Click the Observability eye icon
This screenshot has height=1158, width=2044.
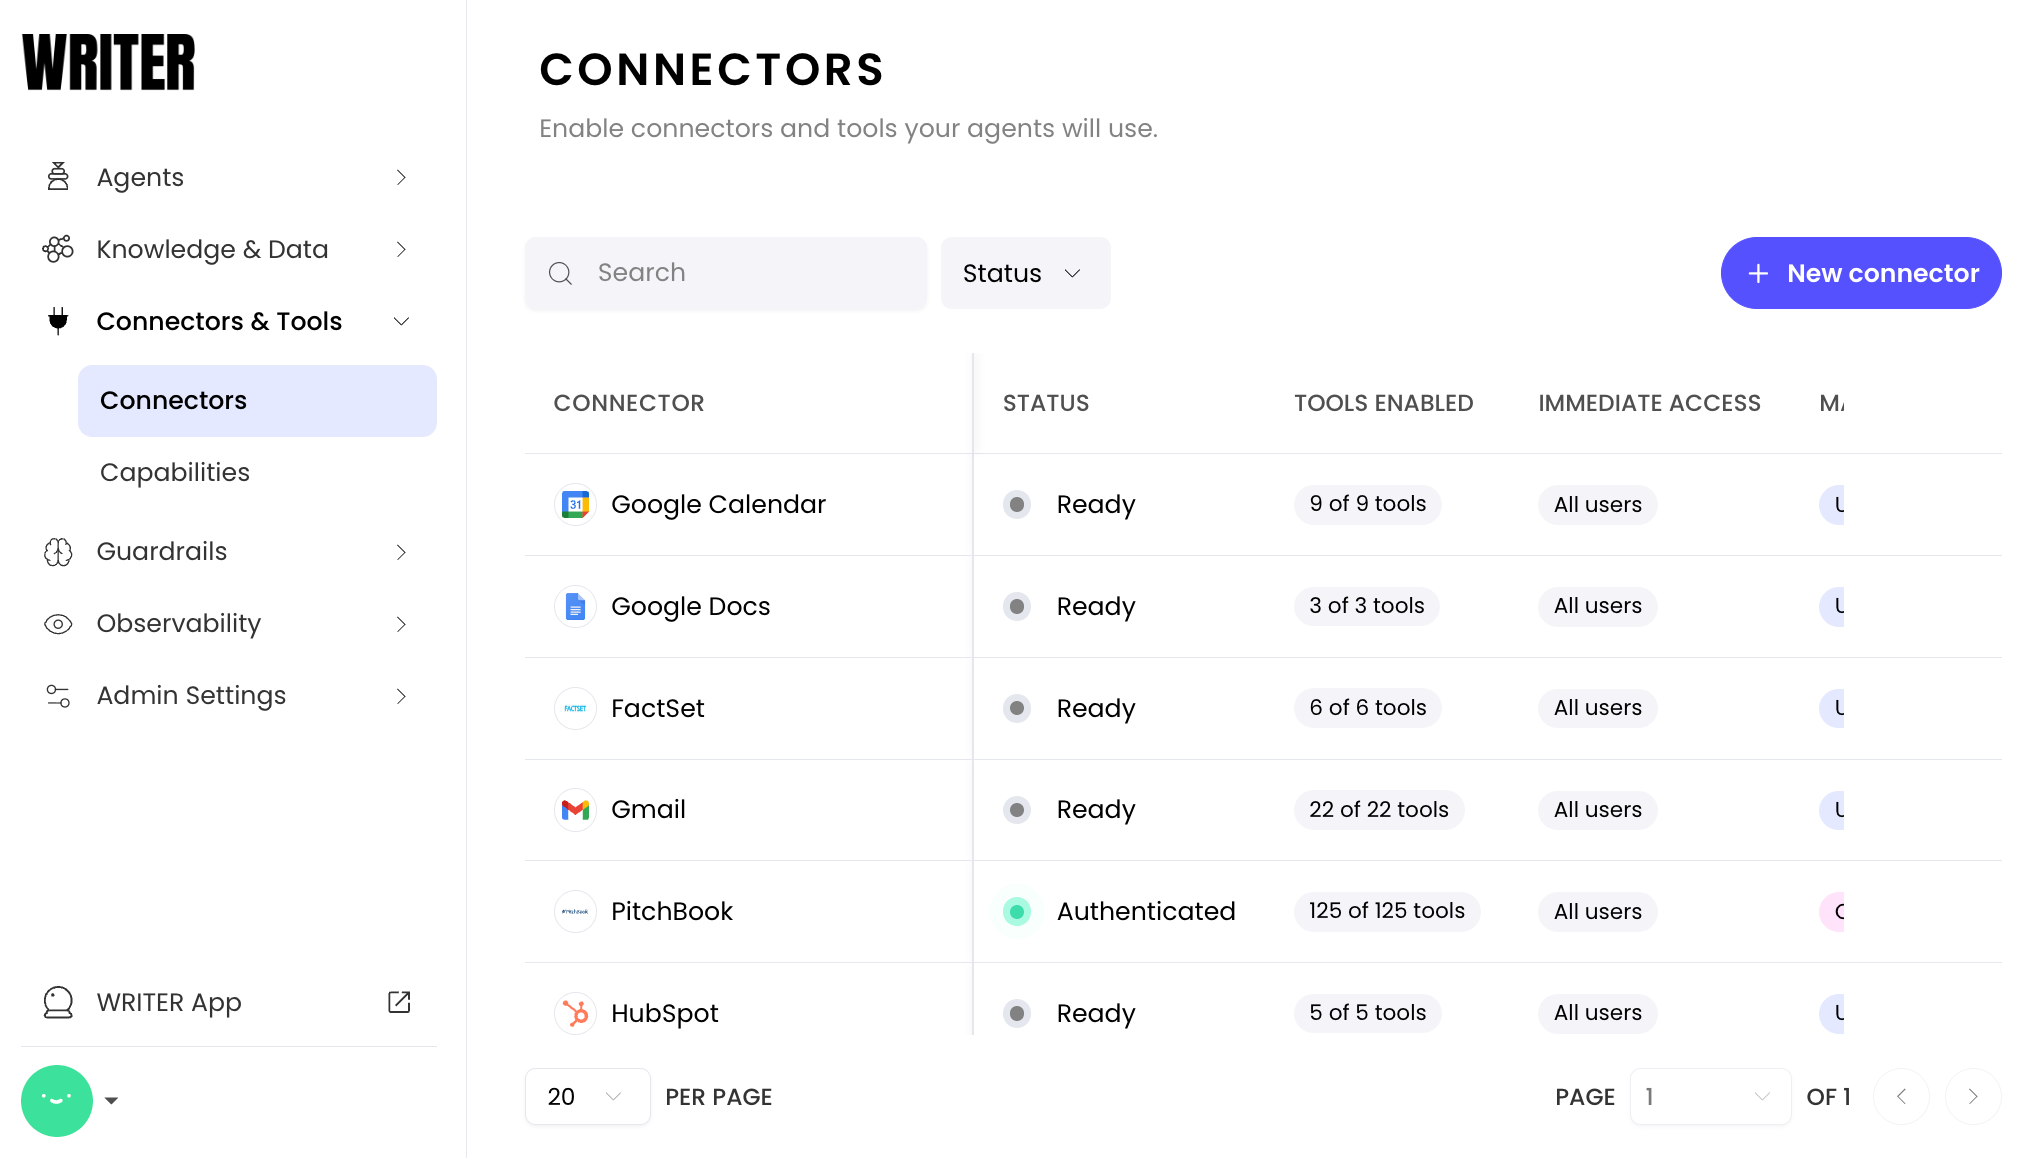(x=58, y=624)
